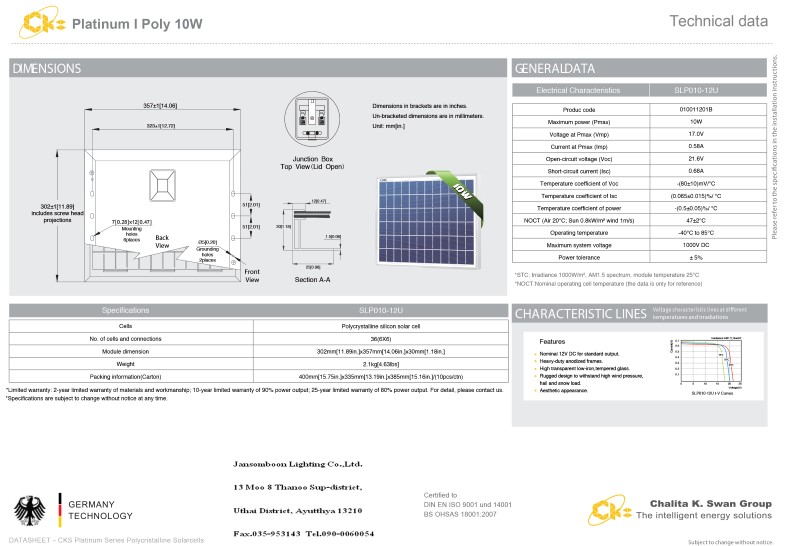This screenshot has height=546, width=791.
Task: Click the 'Produc code' row label
Action: pos(579,110)
